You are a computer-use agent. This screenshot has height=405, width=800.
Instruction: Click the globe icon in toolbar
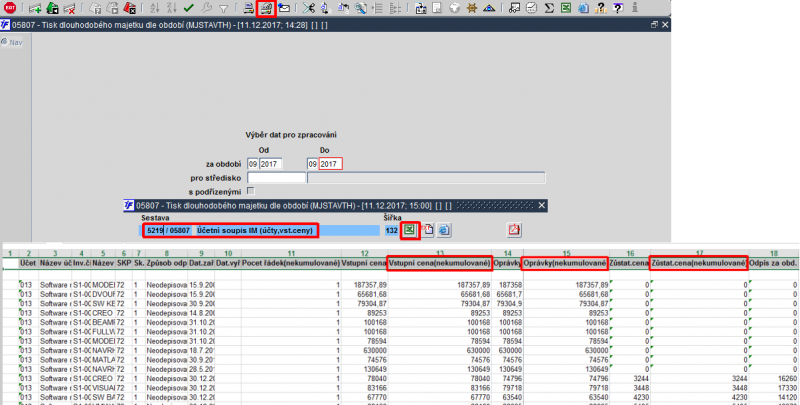[x=454, y=8]
